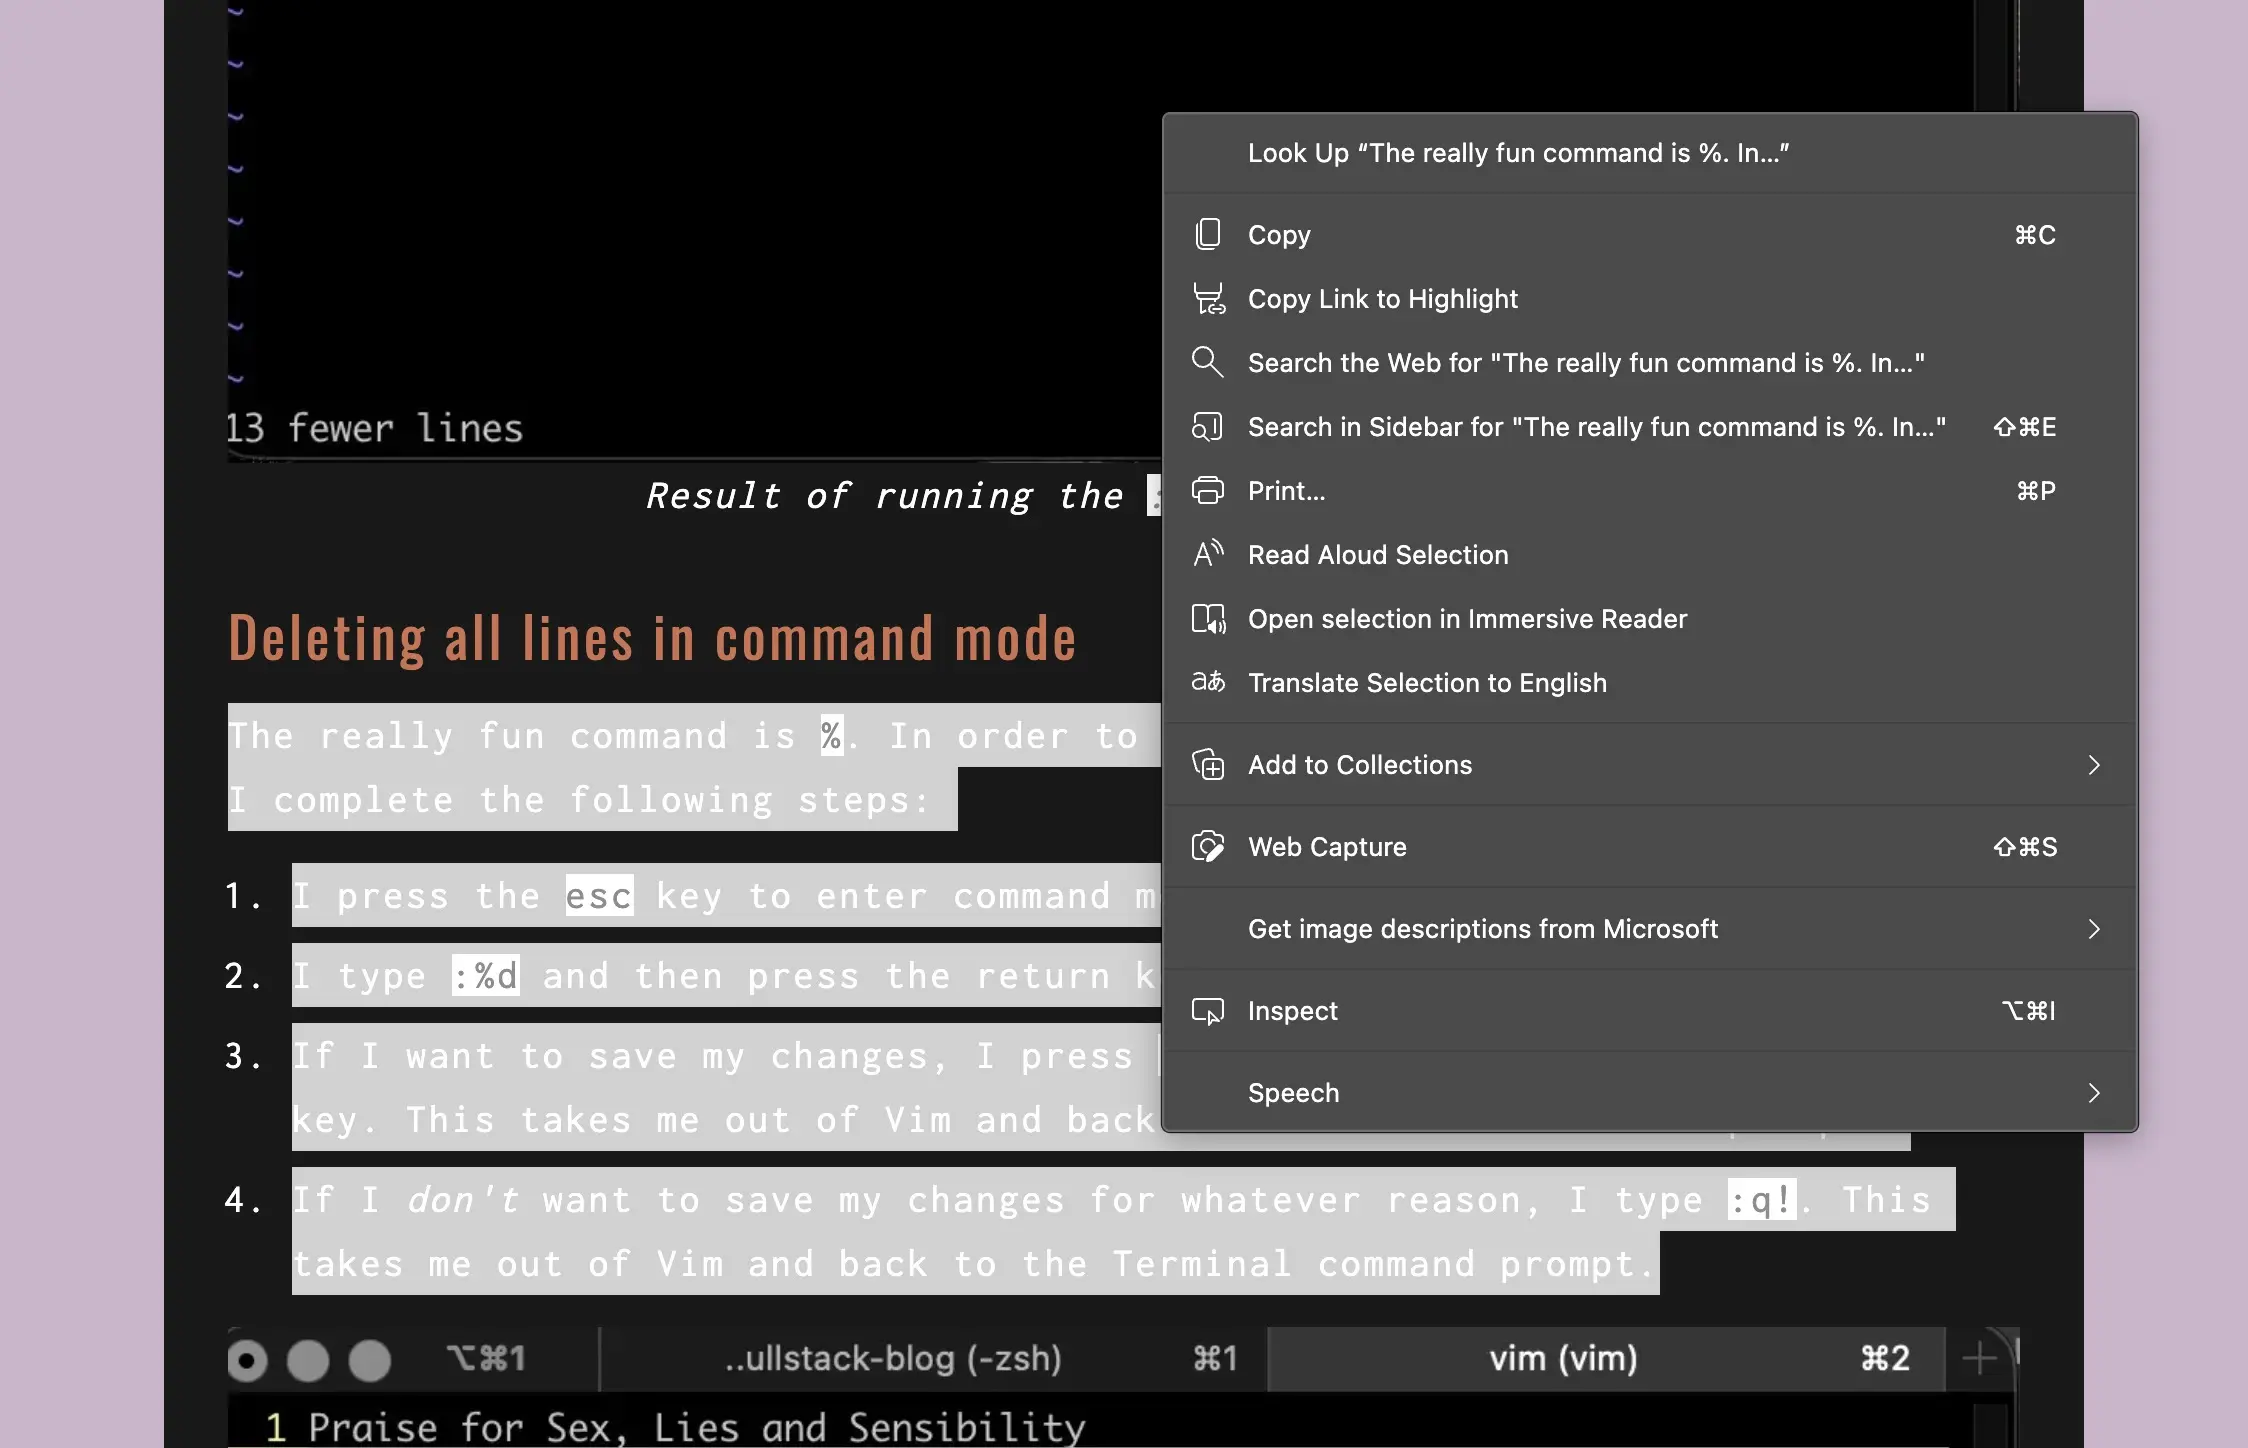2248x1448 pixels.
Task: Open selection in Immersive Reader
Action: pyautogui.click(x=1650, y=618)
